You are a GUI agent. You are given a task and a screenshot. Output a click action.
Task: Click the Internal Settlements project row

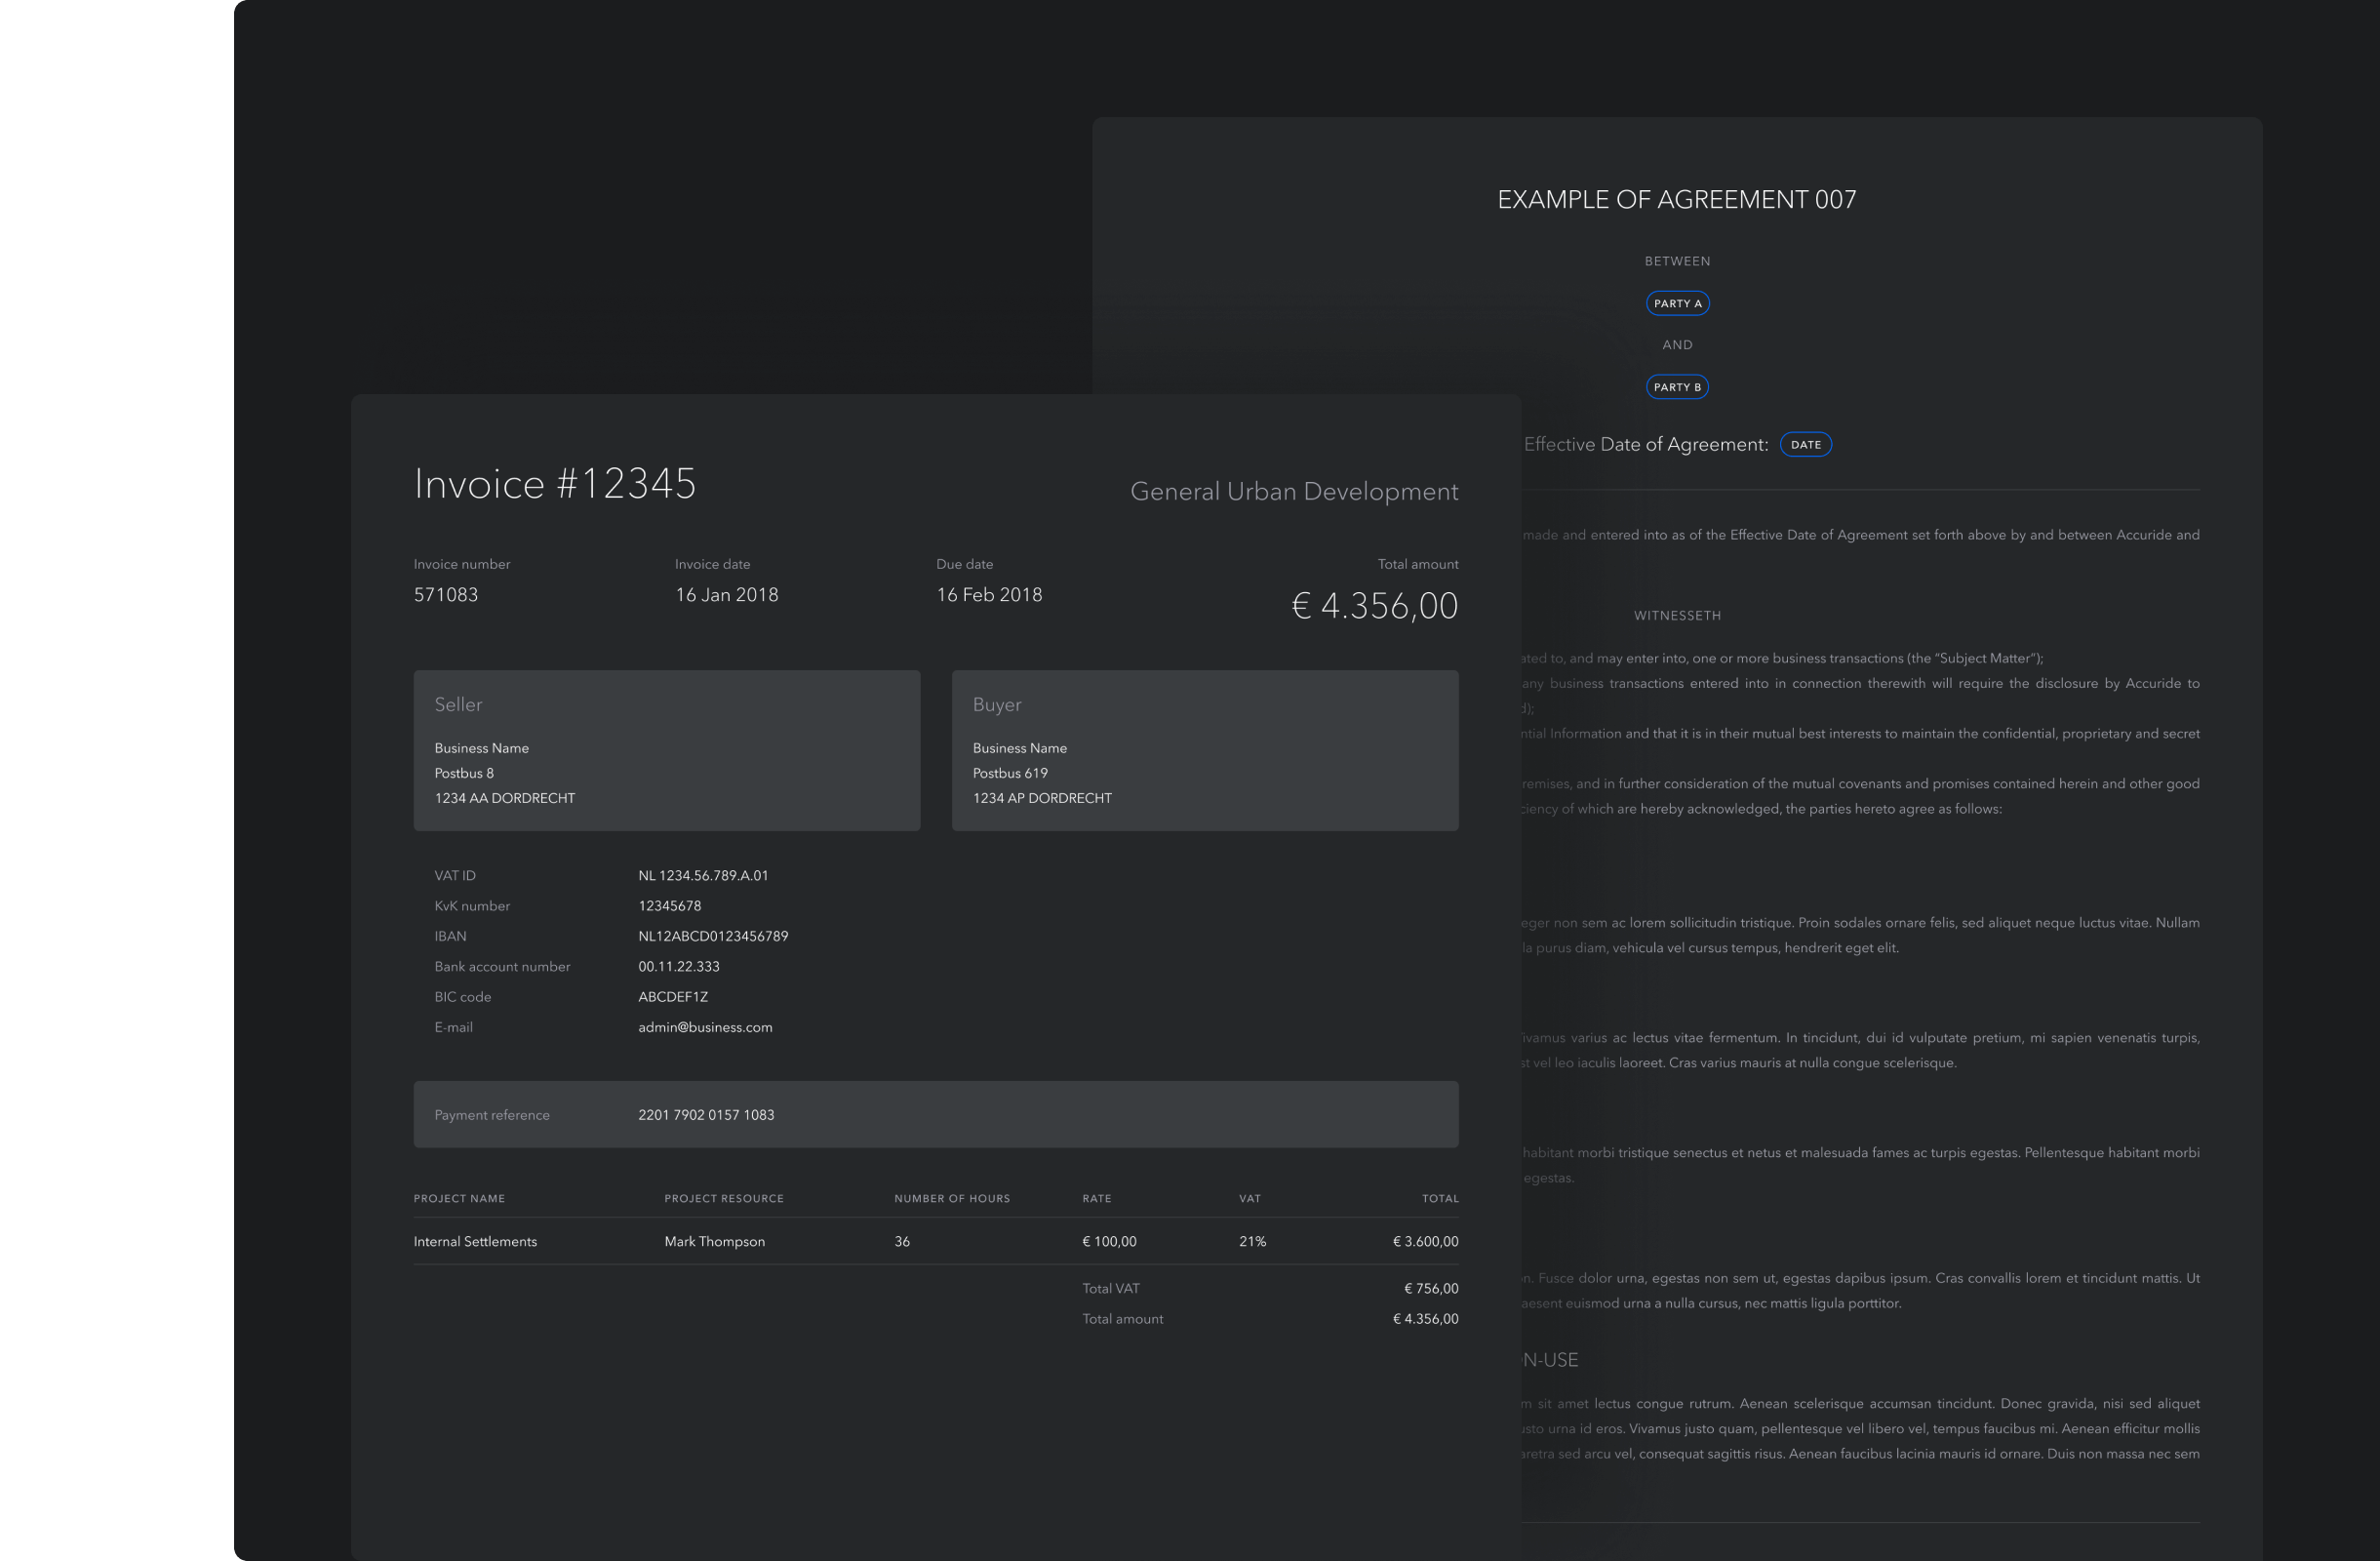(x=475, y=1241)
